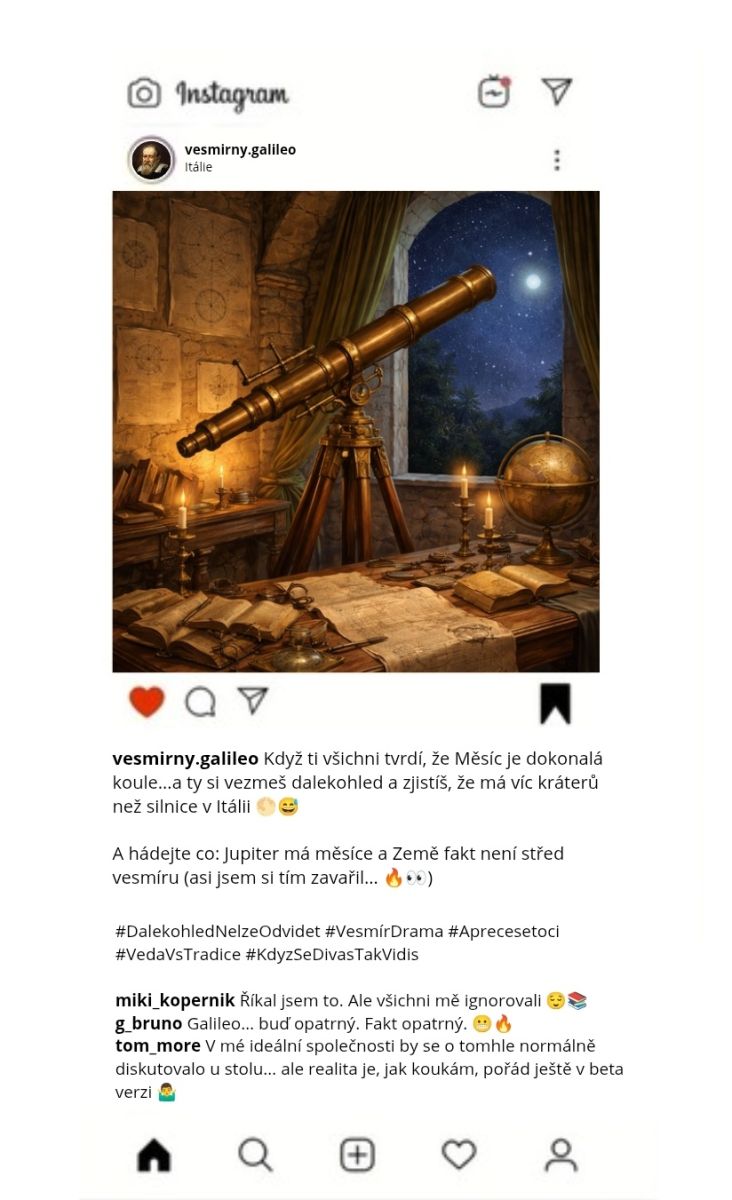Open direct messages paper plane at top
Screen dimensions: 732x1200
click(x=556, y=92)
